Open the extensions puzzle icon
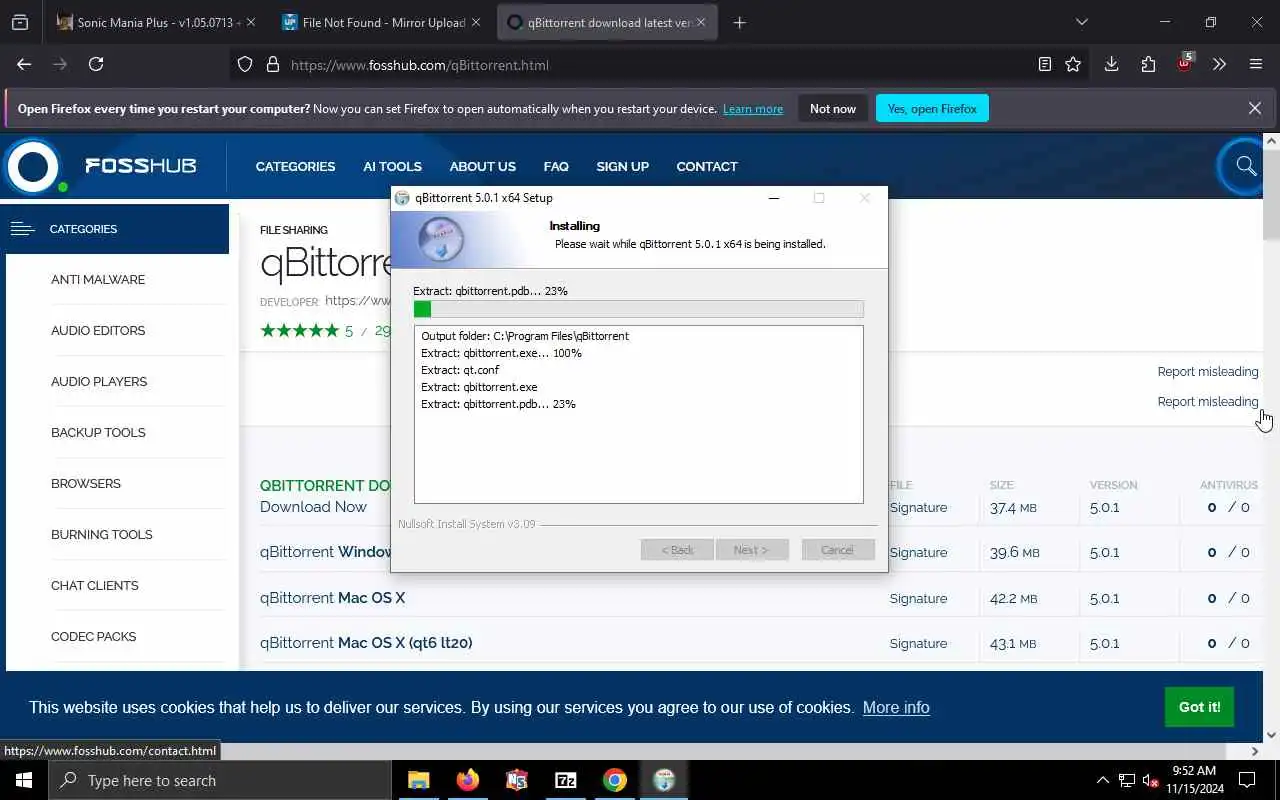The height and width of the screenshot is (800, 1280). (x=1148, y=64)
